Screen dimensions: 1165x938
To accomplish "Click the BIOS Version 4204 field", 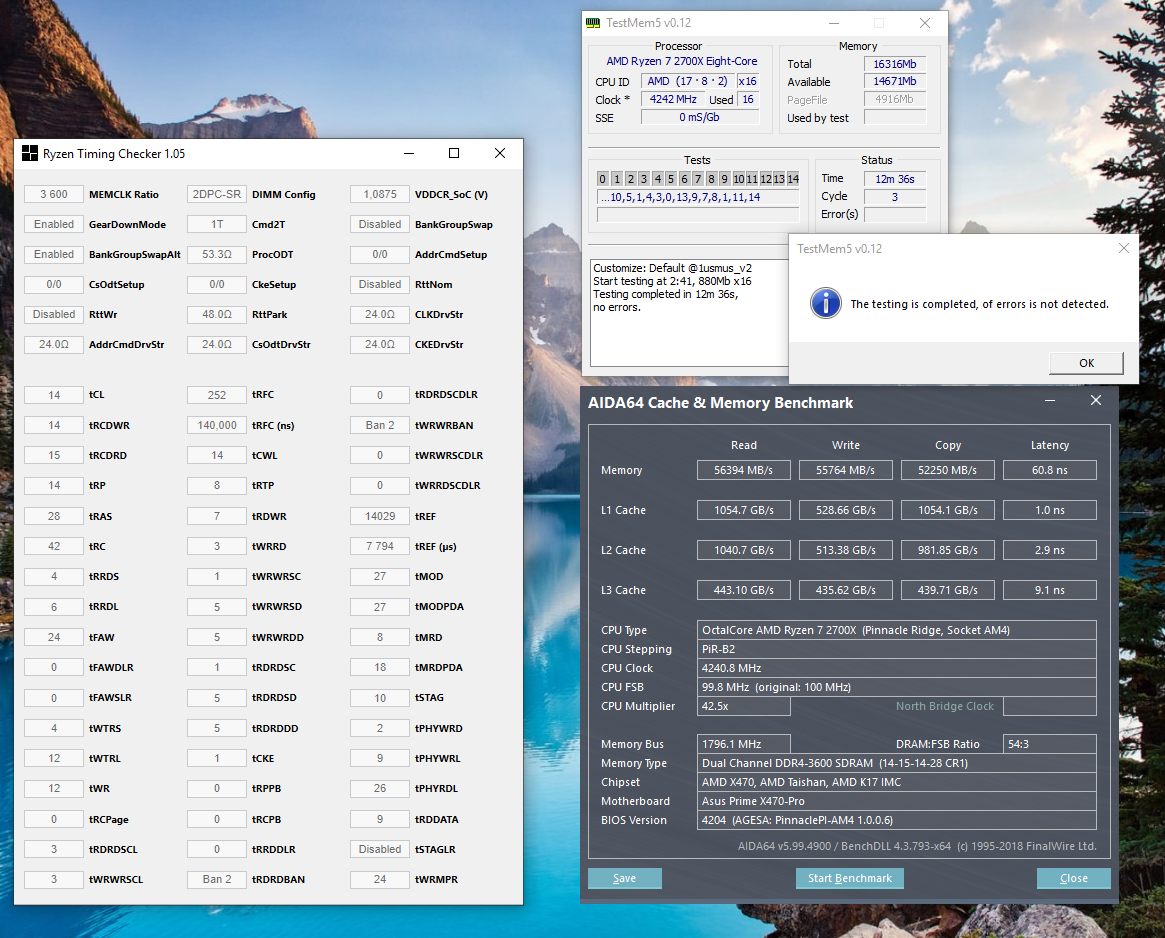I will pos(897,820).
